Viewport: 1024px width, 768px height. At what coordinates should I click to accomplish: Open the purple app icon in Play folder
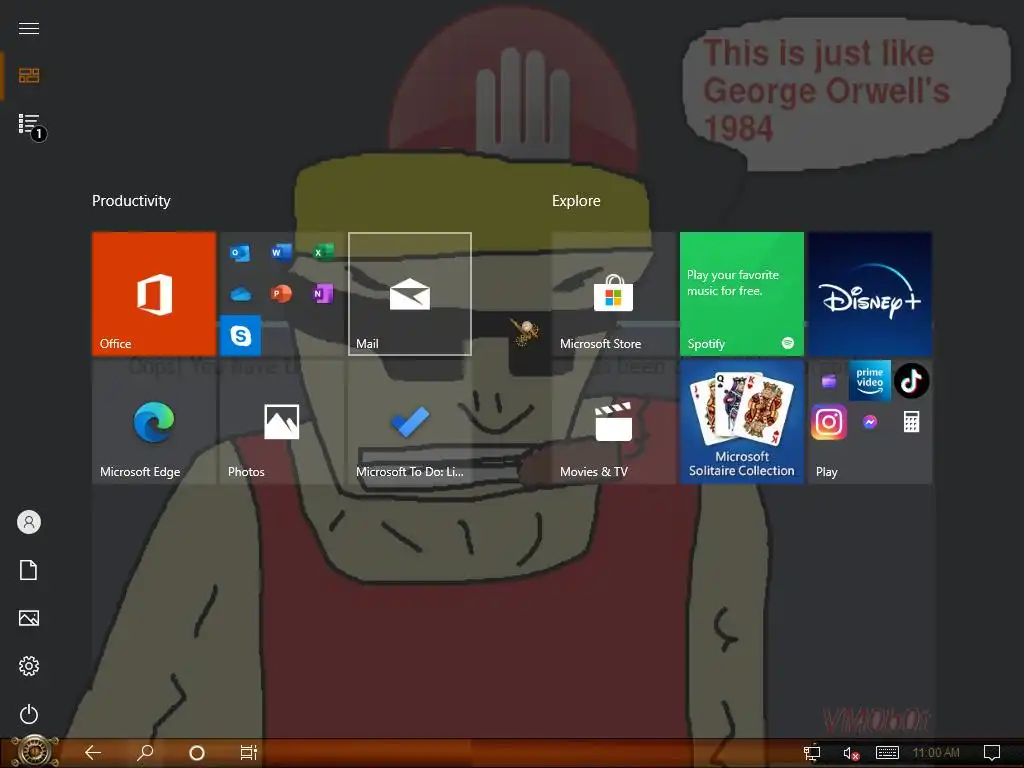[x=829, y=381]
